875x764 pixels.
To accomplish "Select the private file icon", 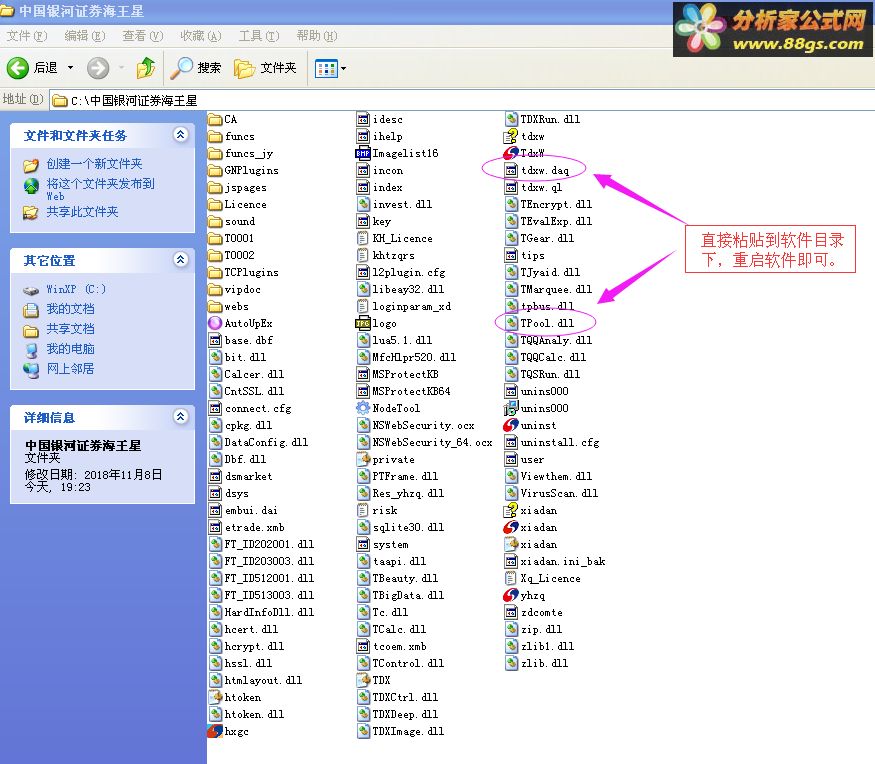I will point(363,459).
